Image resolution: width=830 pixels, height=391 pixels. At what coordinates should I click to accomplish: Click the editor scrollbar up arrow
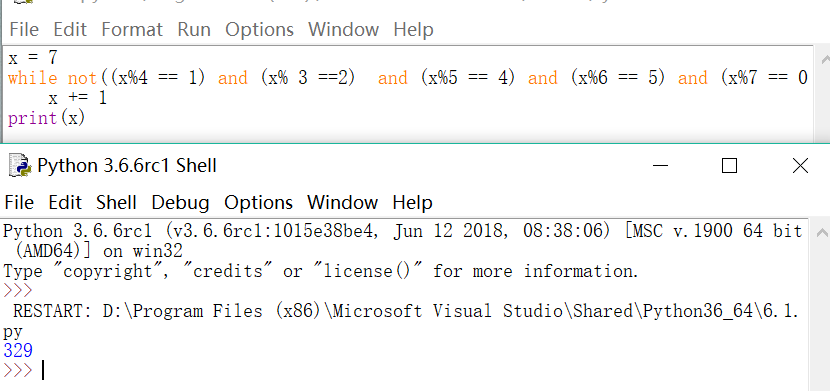[x=825, y=59]
